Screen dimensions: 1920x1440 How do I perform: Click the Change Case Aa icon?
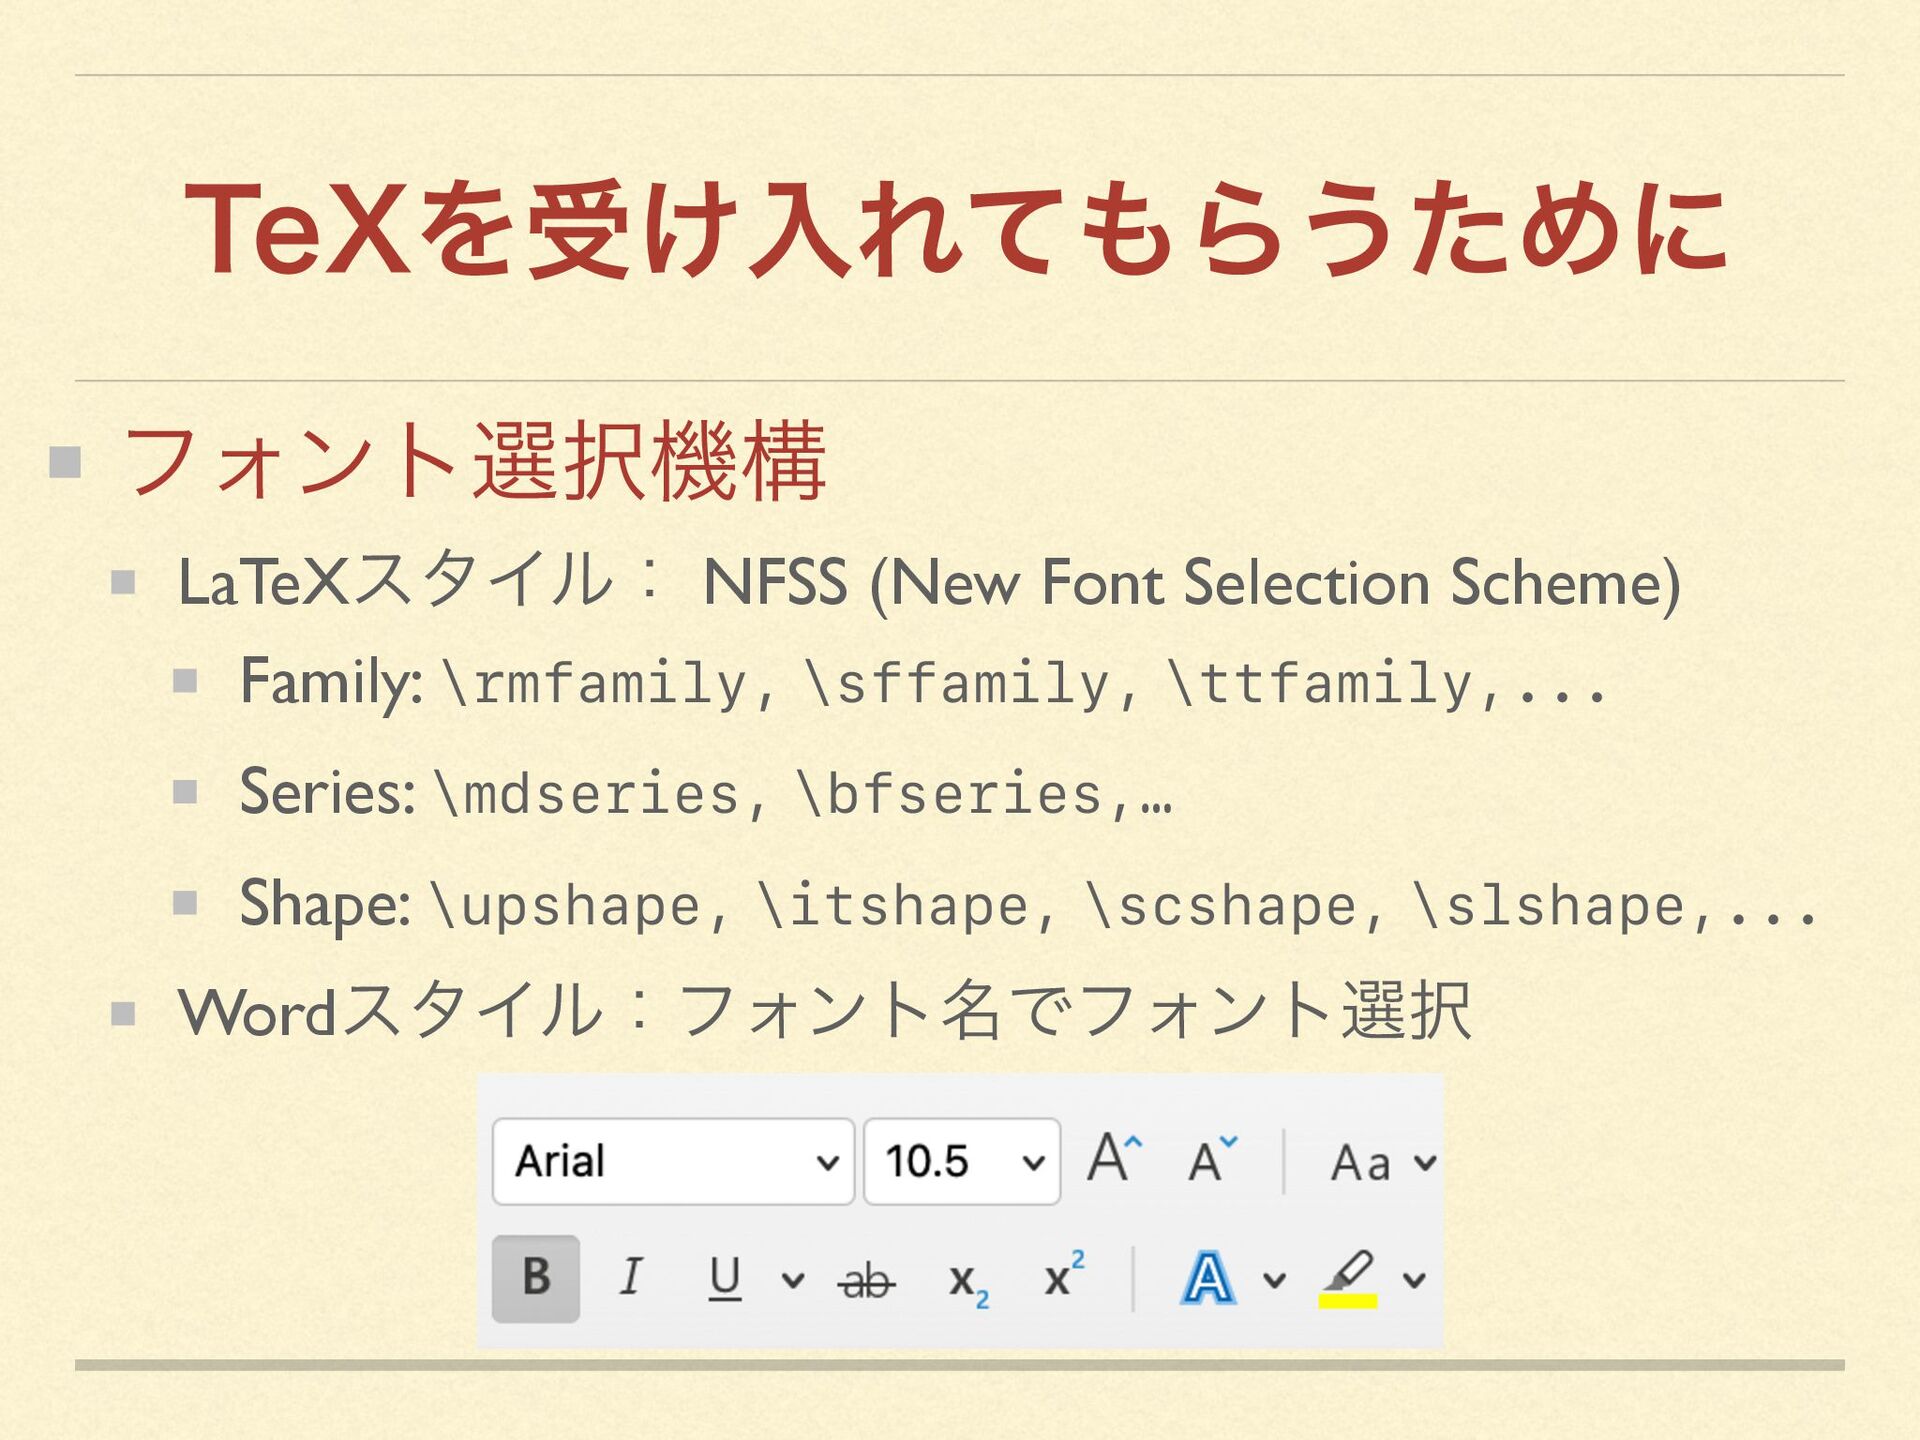1361,1162
